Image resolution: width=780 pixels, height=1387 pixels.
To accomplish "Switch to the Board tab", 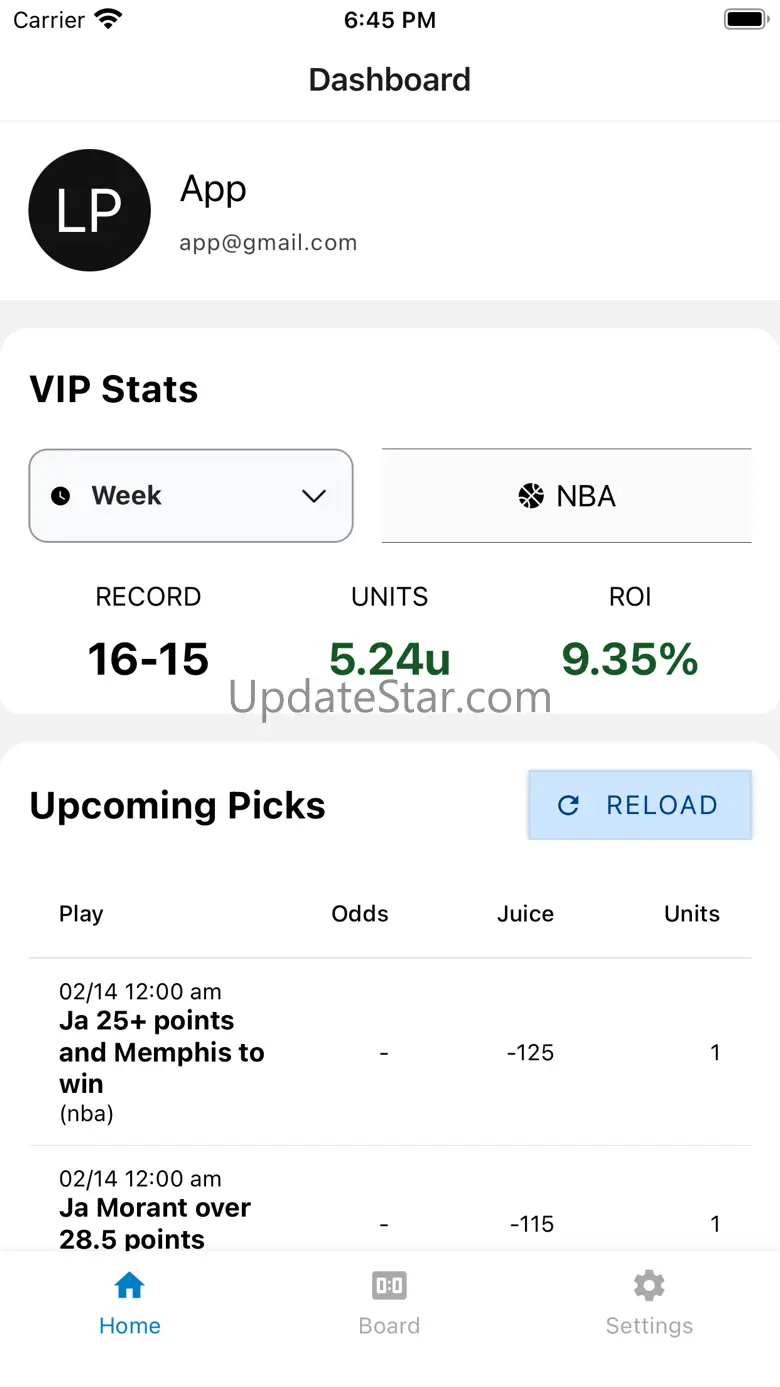I will pos(389,1305).
